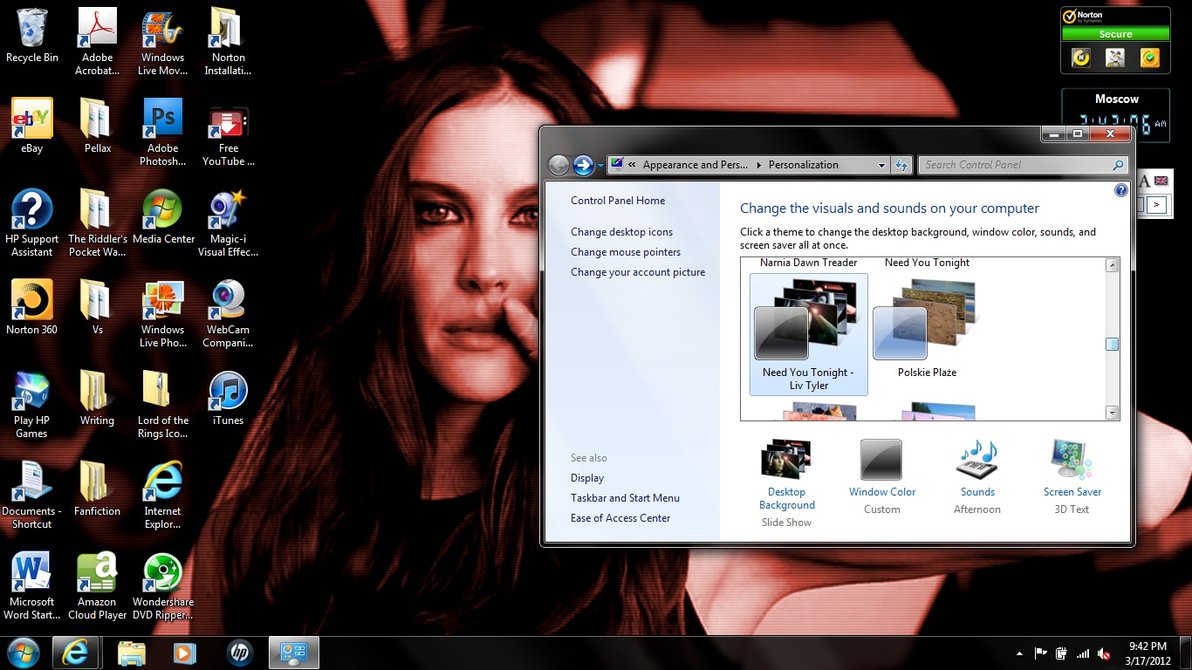This screenshot has height=670, width=1192.
Task: Open the Screen Saver settings icon
Action: (x=1072, y=461)
